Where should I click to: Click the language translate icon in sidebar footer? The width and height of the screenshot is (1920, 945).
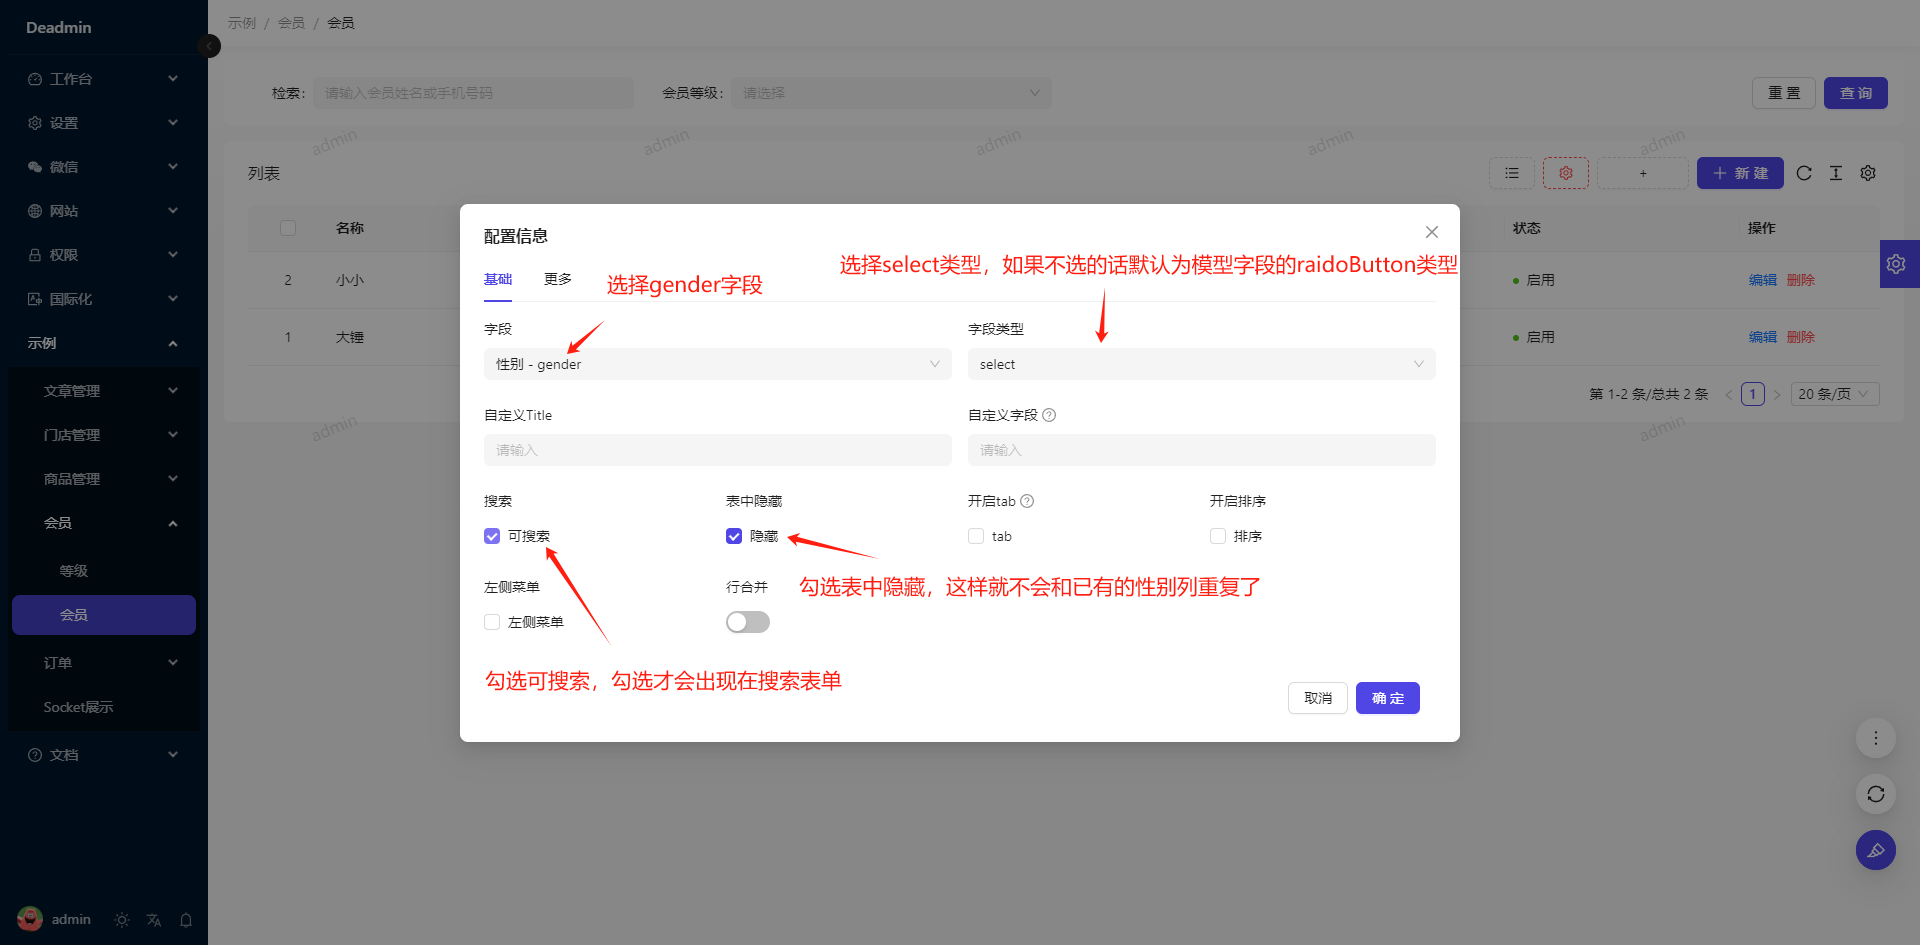[x=154, y=920]
